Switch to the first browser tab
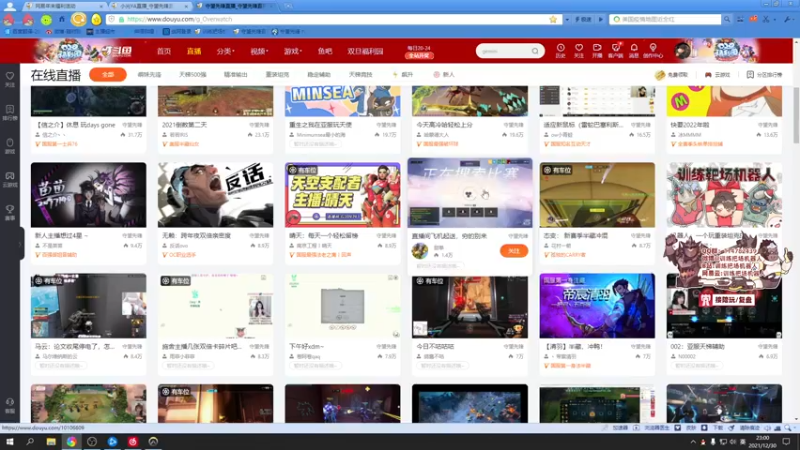 (64, 6)
